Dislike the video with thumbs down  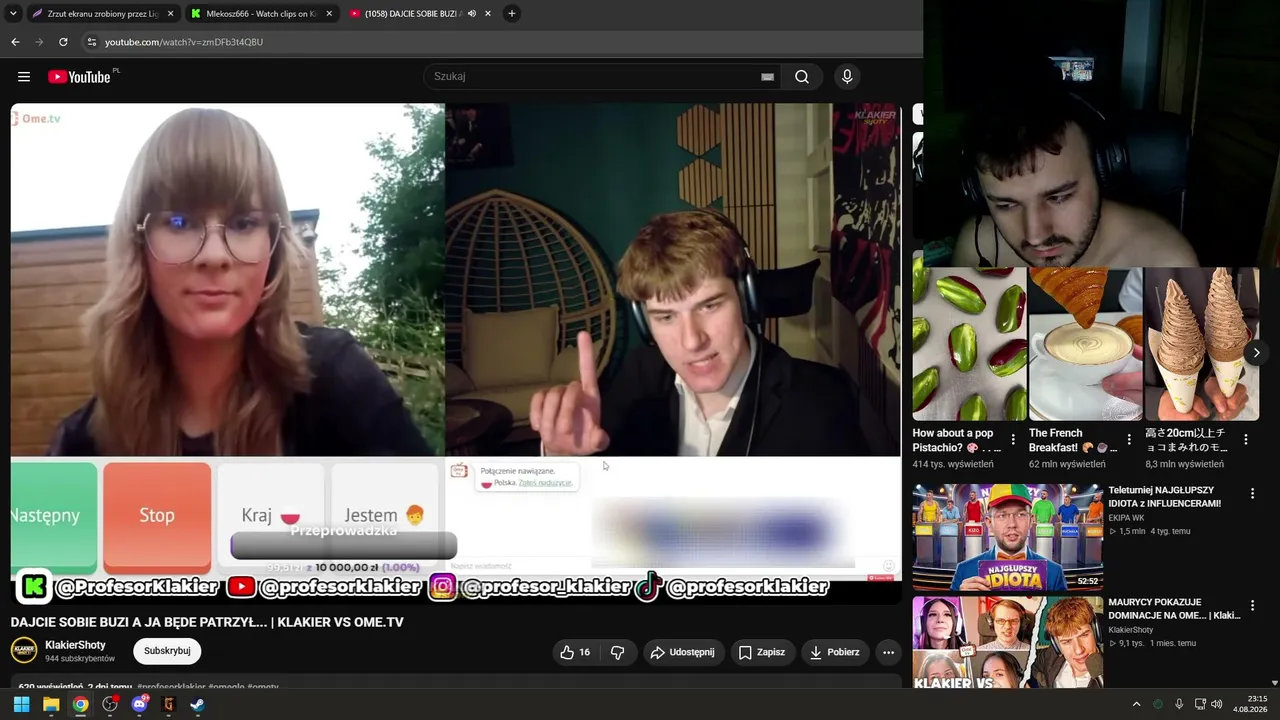[617, 652]
